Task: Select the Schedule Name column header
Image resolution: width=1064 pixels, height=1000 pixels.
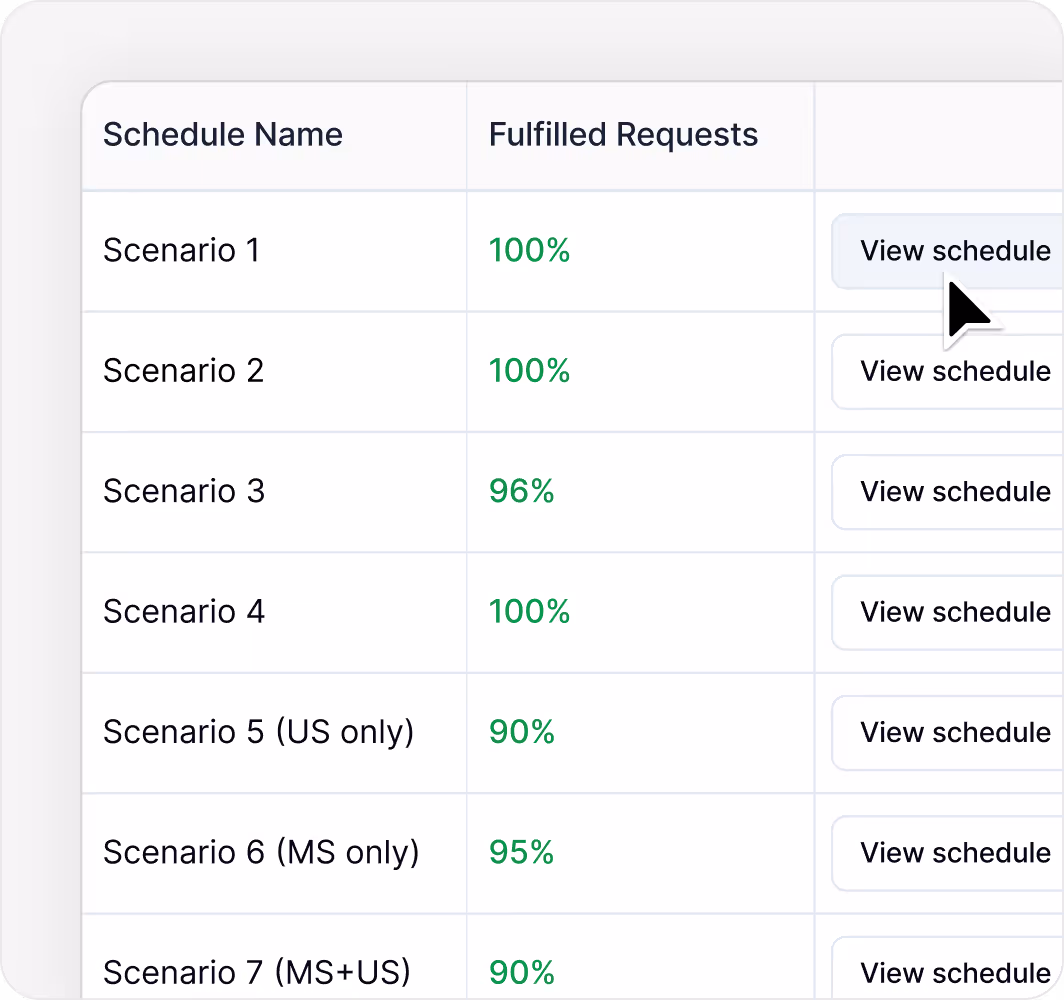Action: click(222, 134)
